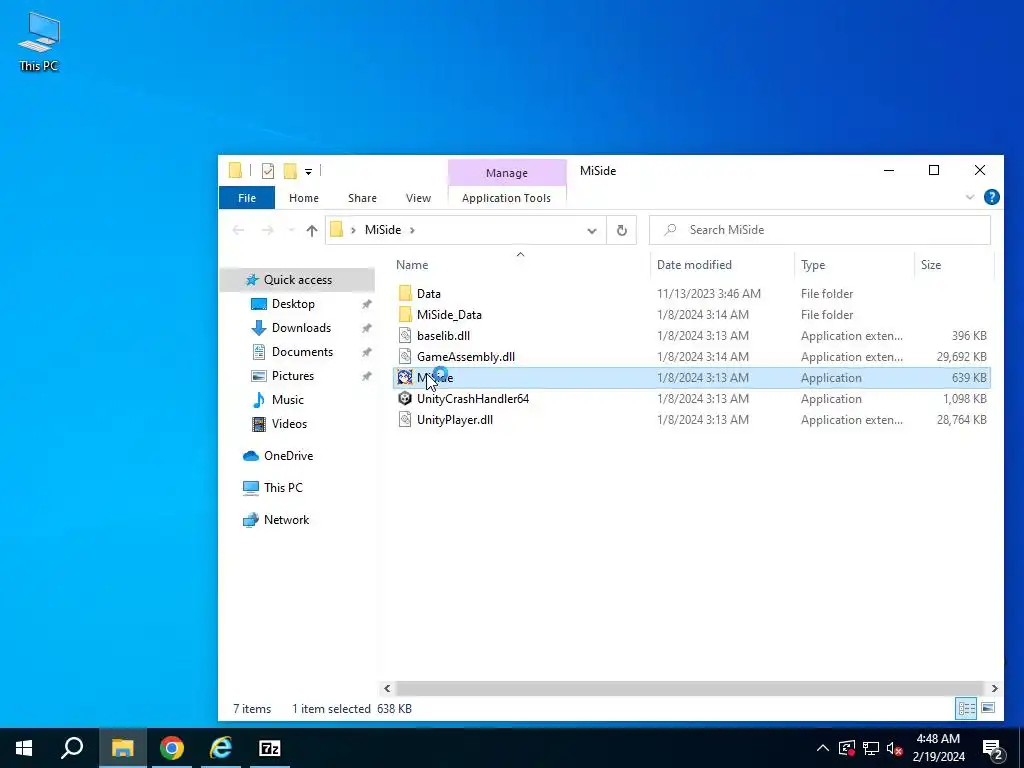Switch to Large icons view button
Screen dimensions: 1024x768
pos(988,708)
